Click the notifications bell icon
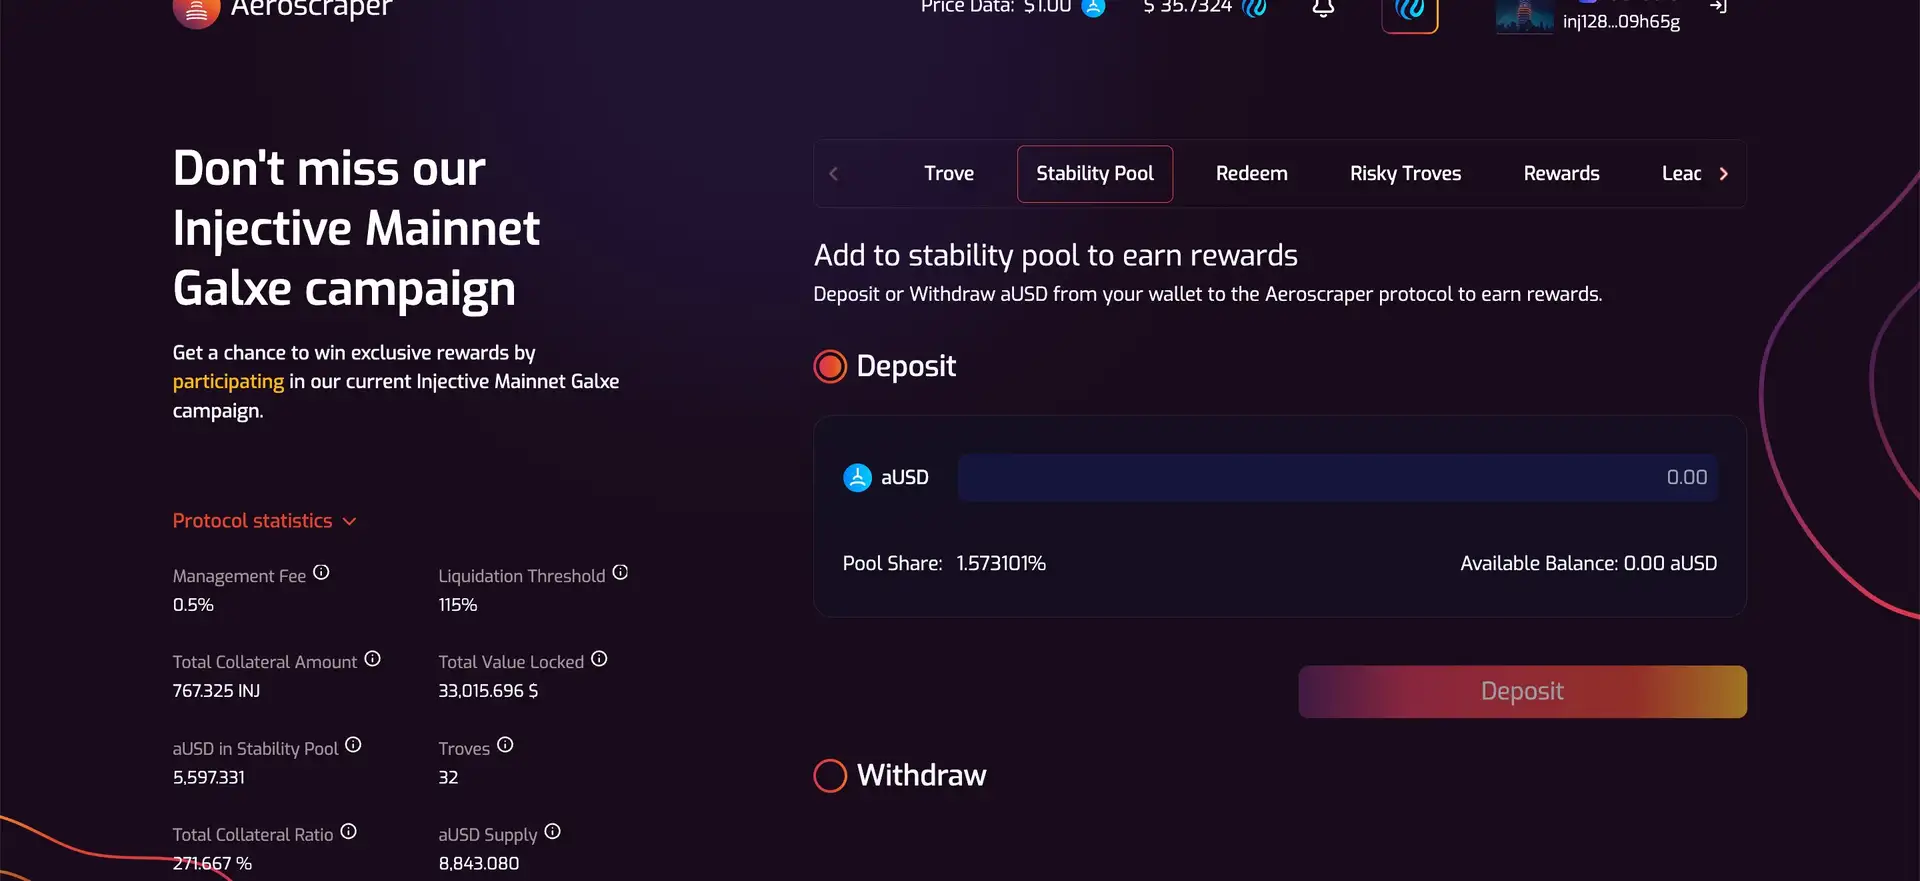This screenshot has height=881, width=1920. [1323, 9]
